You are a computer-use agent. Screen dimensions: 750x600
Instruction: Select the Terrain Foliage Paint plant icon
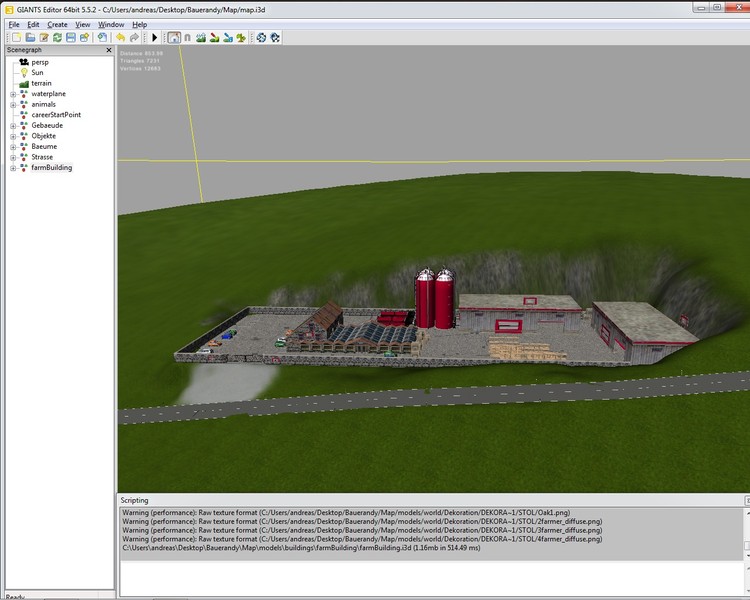point(241,37)
